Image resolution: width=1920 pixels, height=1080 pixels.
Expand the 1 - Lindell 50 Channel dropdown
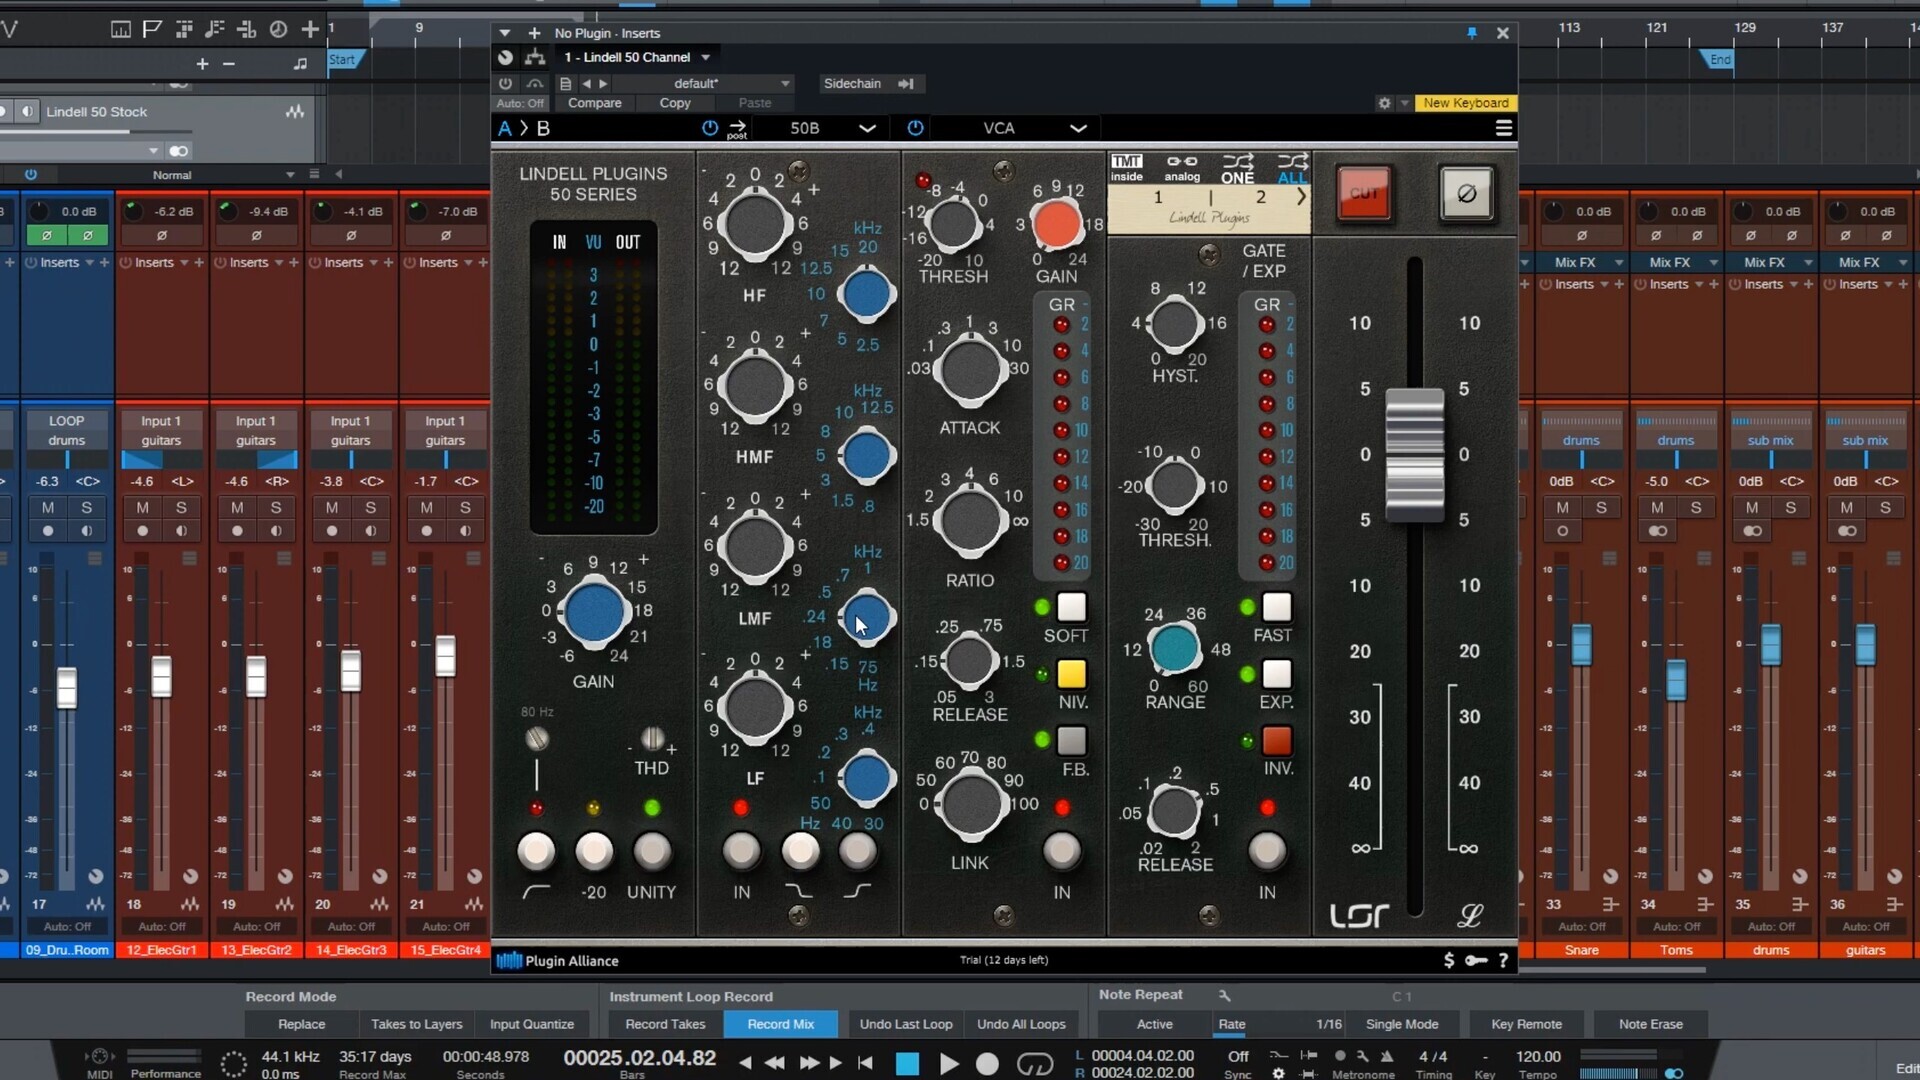point(705,57)
